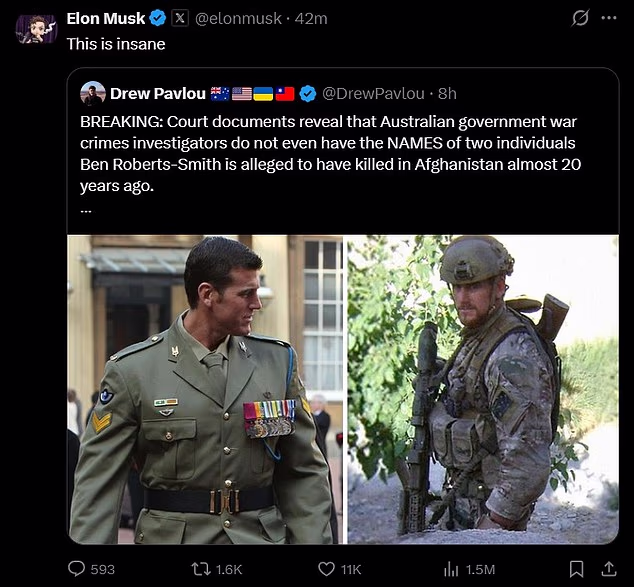Screen dimensions: 634x587
Task: Open Elon Musk display name link
Action: coord(105,18)
